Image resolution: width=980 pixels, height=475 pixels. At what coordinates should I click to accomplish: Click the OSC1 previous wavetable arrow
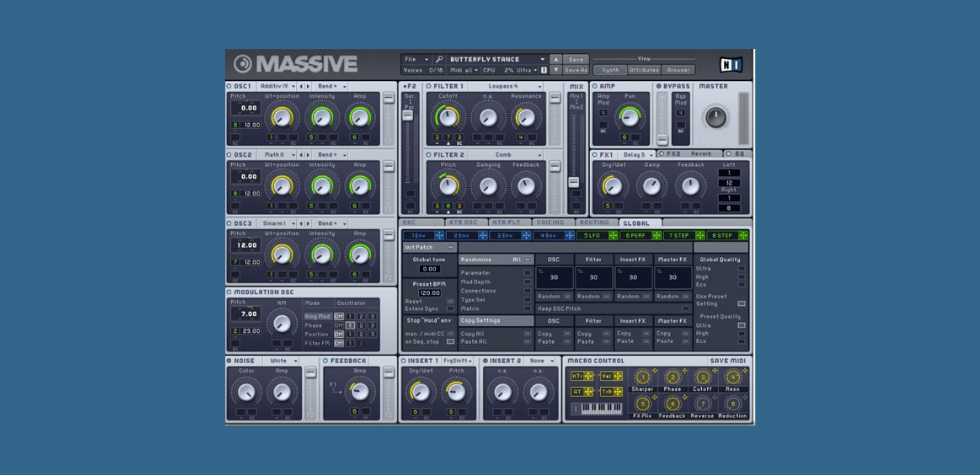(301, 86)
